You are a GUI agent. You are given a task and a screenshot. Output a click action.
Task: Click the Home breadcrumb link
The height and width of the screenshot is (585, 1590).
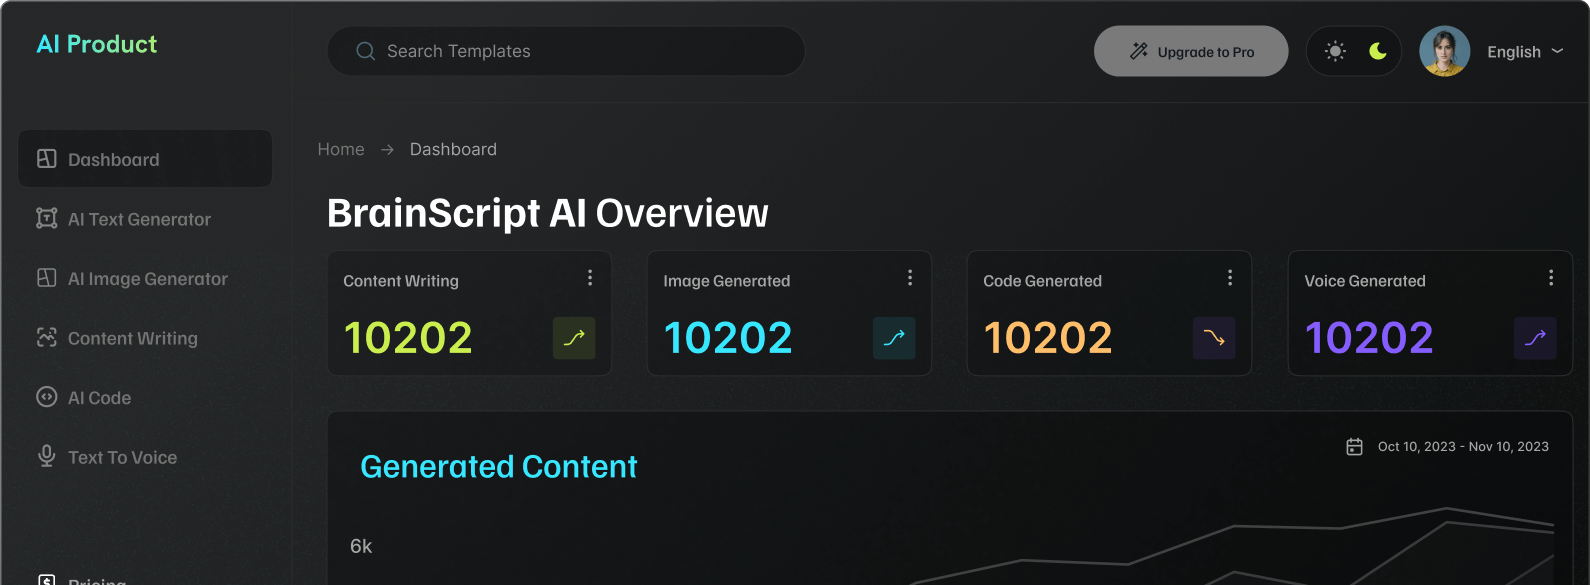coord(341,149)
